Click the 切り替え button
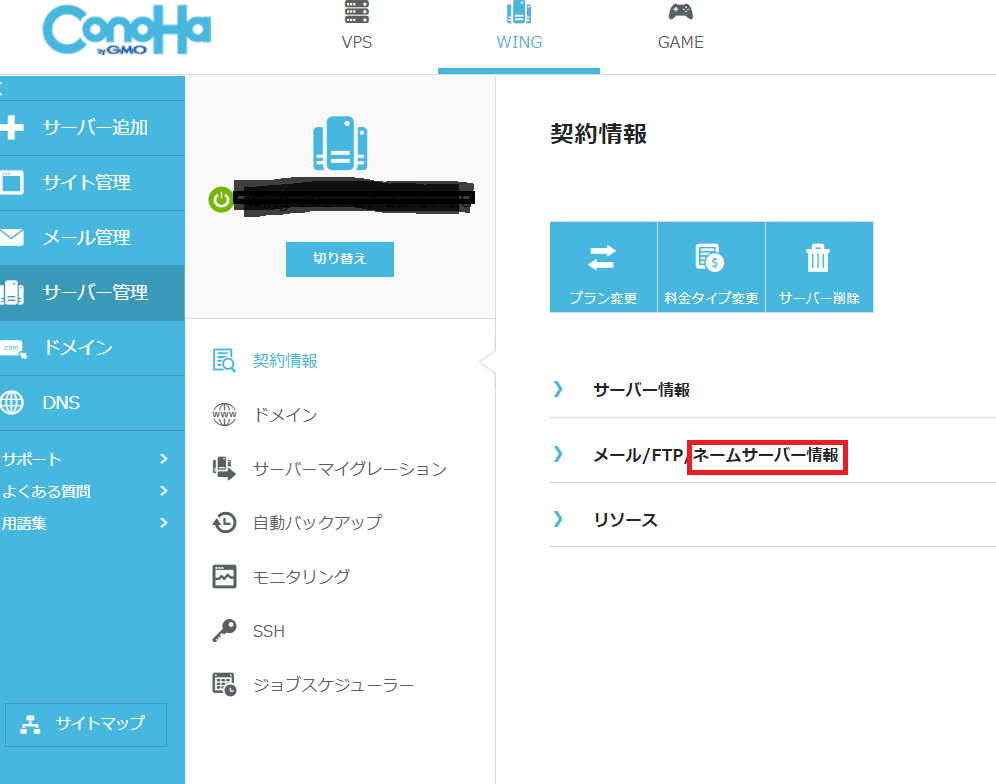Screen dimensions: 996x784 click(340, 259)
